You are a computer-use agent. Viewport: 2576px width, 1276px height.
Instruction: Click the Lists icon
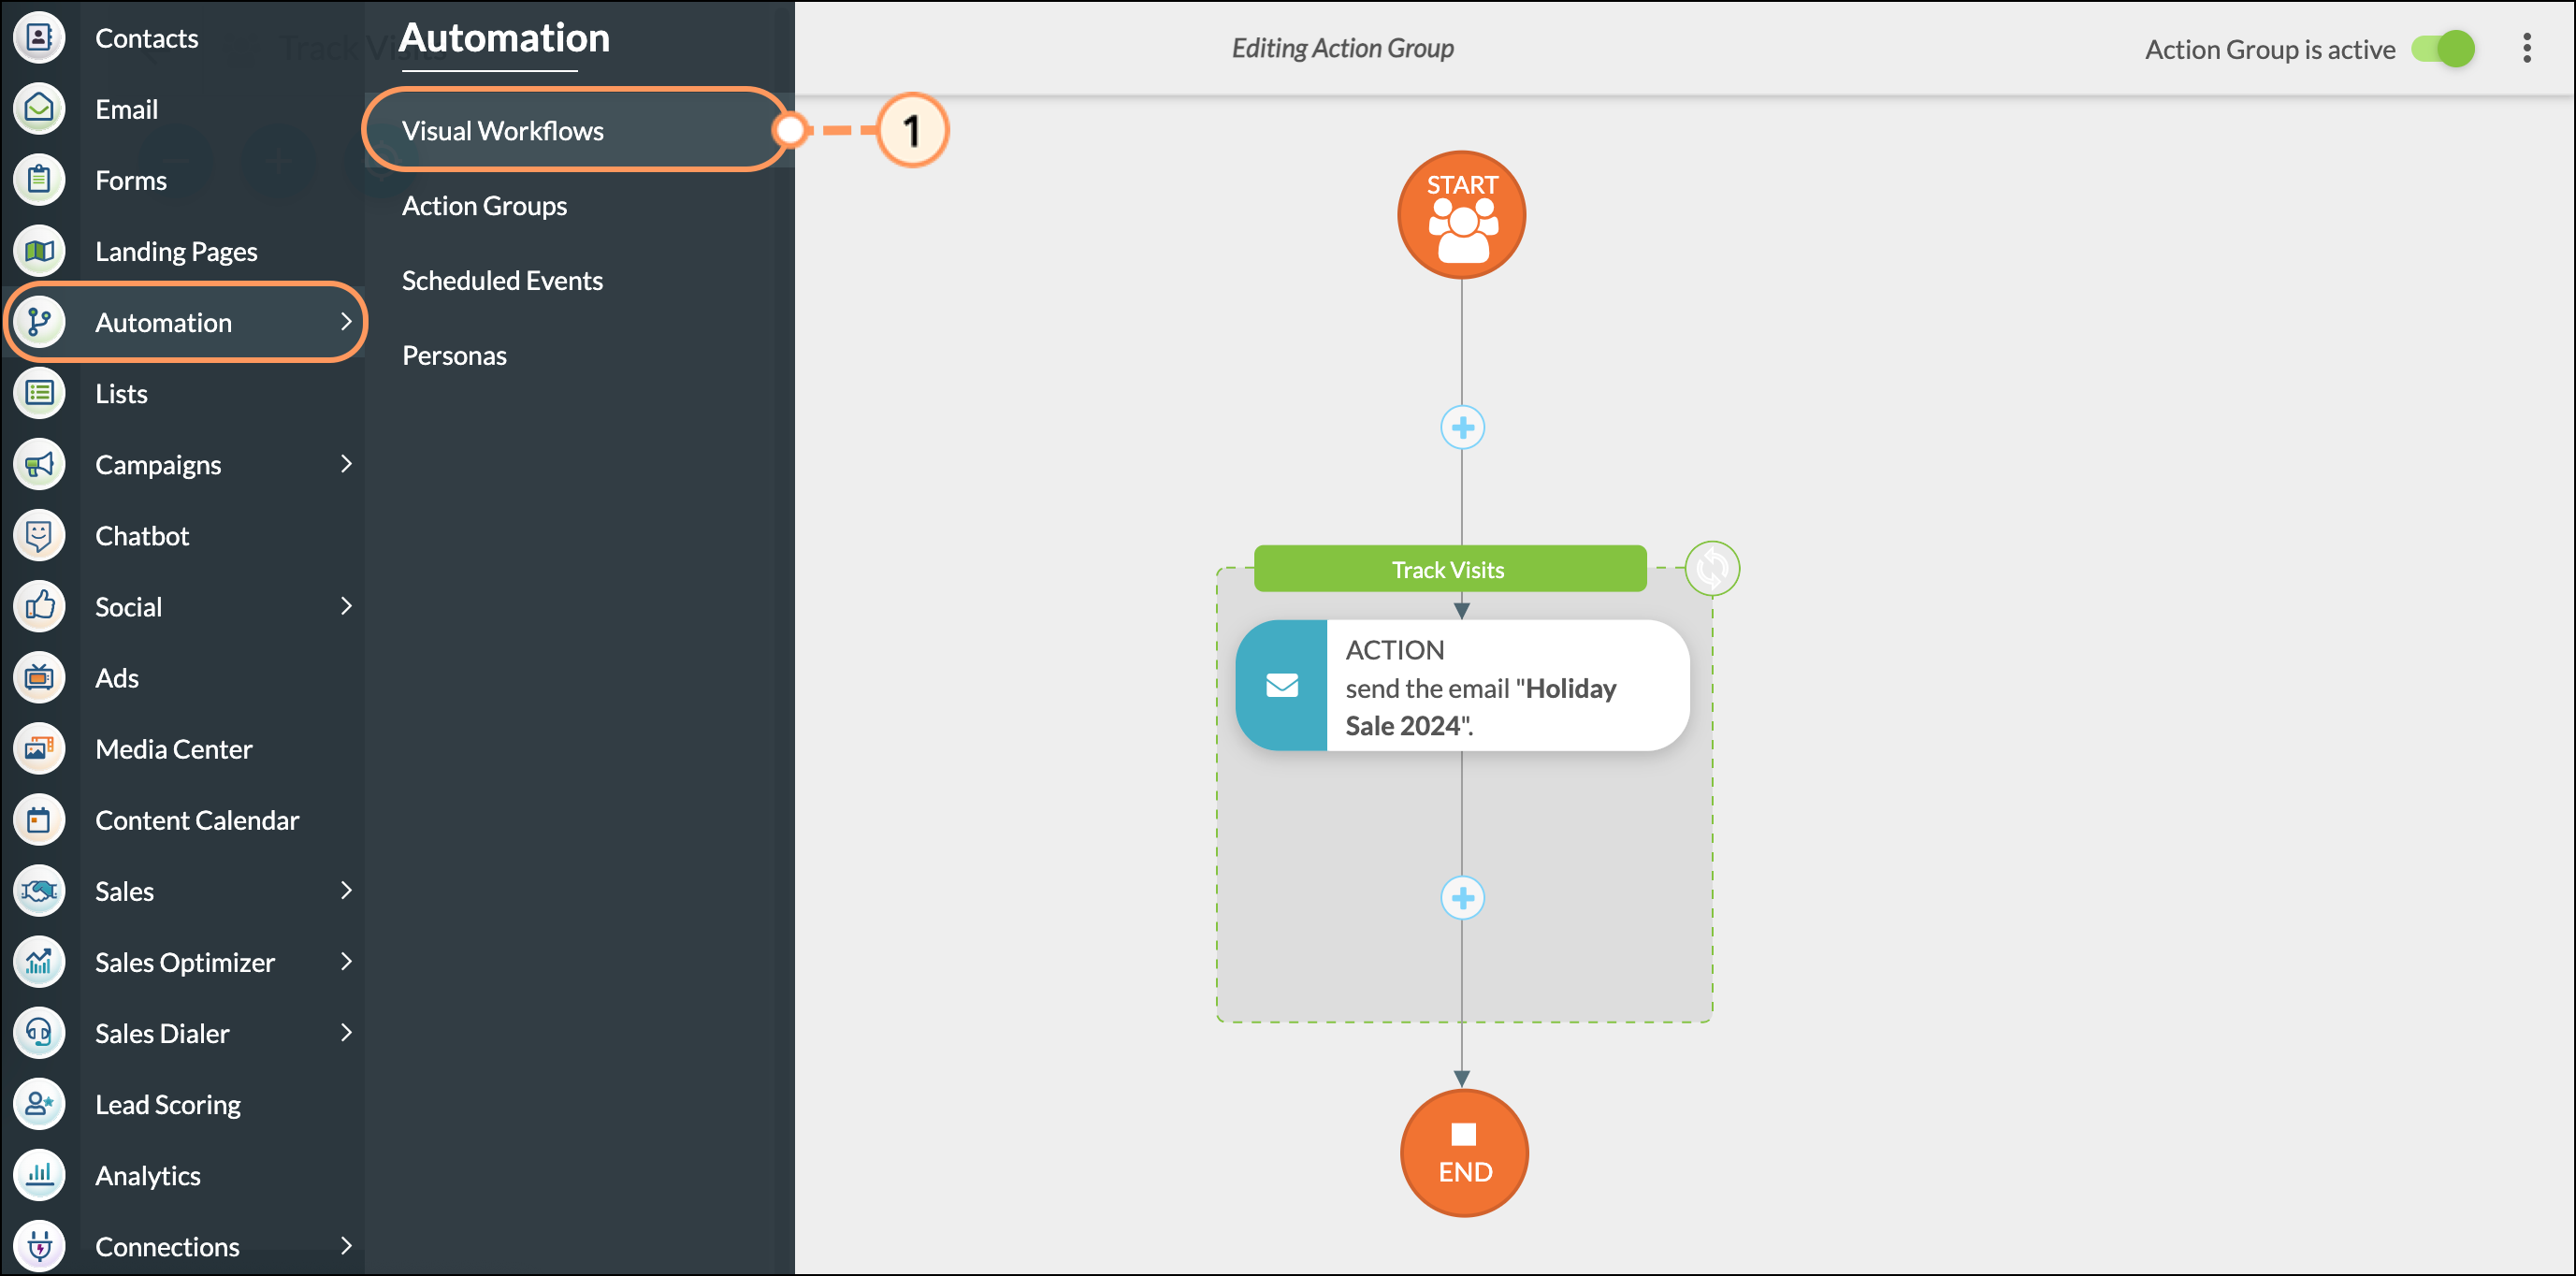click(x=39, y=393)
